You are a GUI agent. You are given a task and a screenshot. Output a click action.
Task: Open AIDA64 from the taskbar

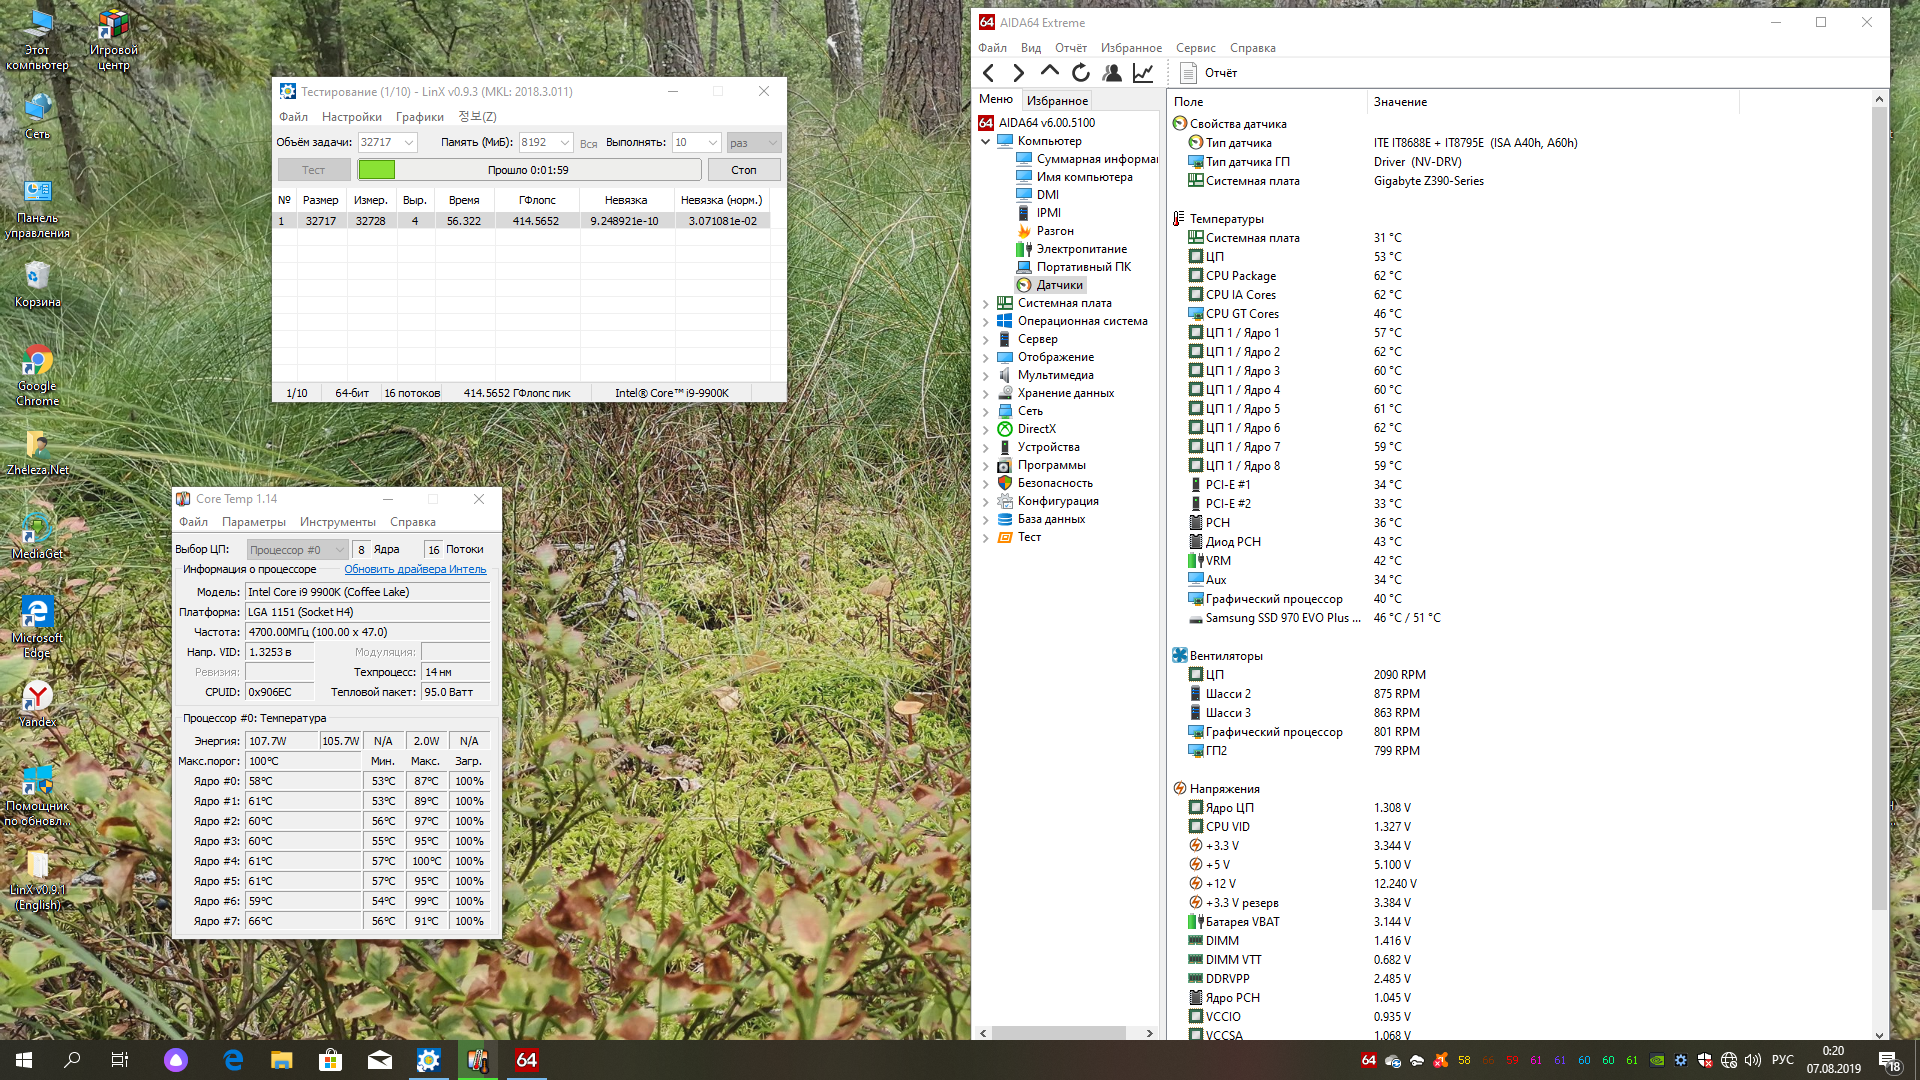(526, 1060)
